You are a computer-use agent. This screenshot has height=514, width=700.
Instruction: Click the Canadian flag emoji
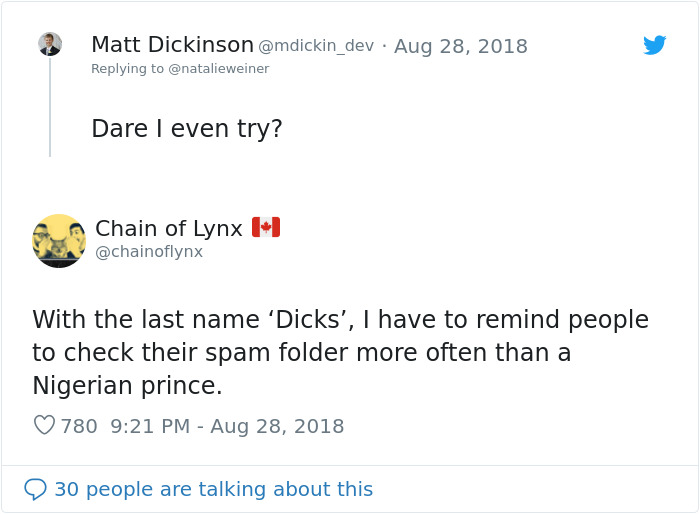(x=266, y=228)
